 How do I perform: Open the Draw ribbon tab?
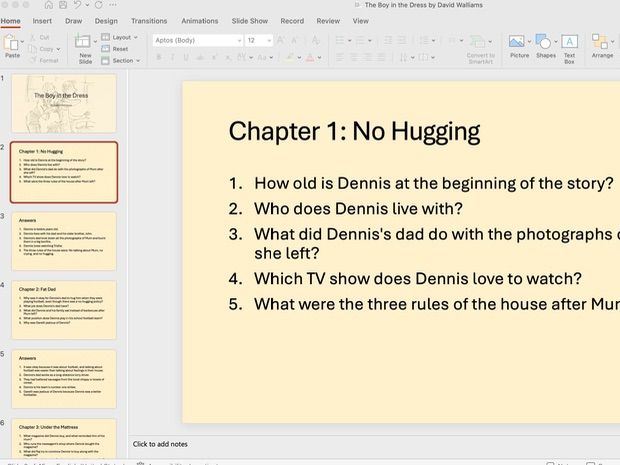pos(74,21)
